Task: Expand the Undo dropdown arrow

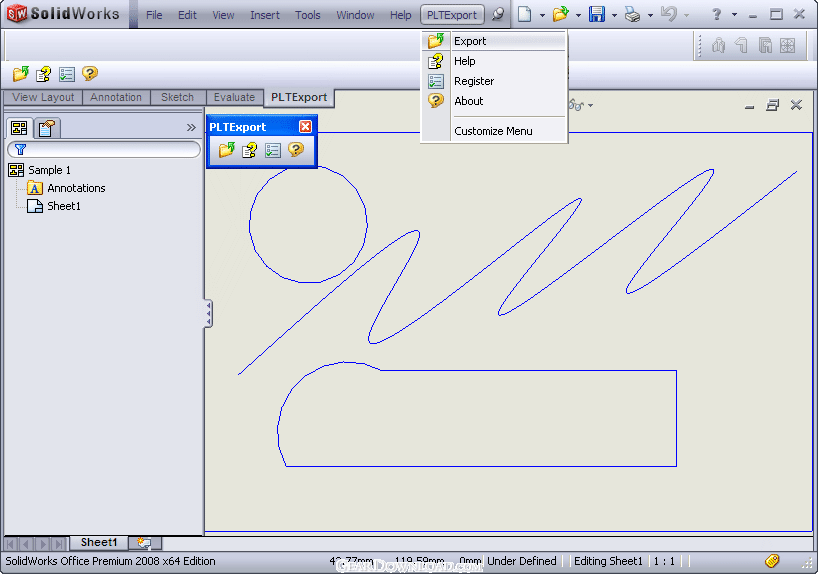Action: click(x=686, y=15)
